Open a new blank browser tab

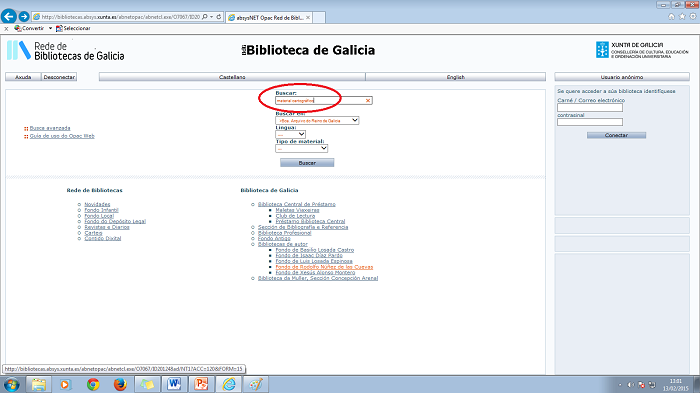(x=319, y=17)
